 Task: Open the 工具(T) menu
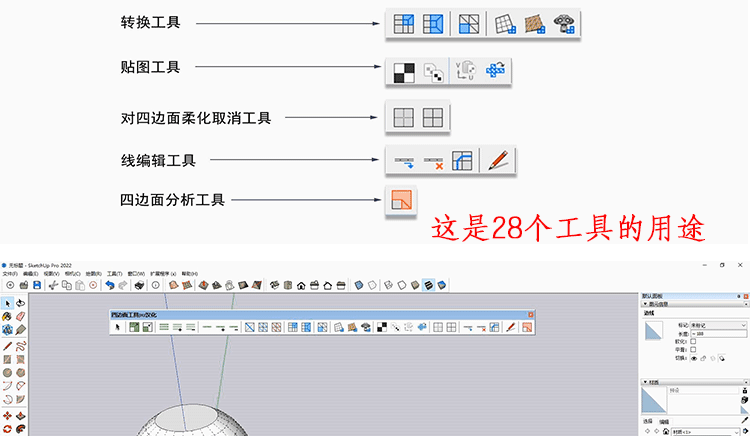tap(115, 274)
